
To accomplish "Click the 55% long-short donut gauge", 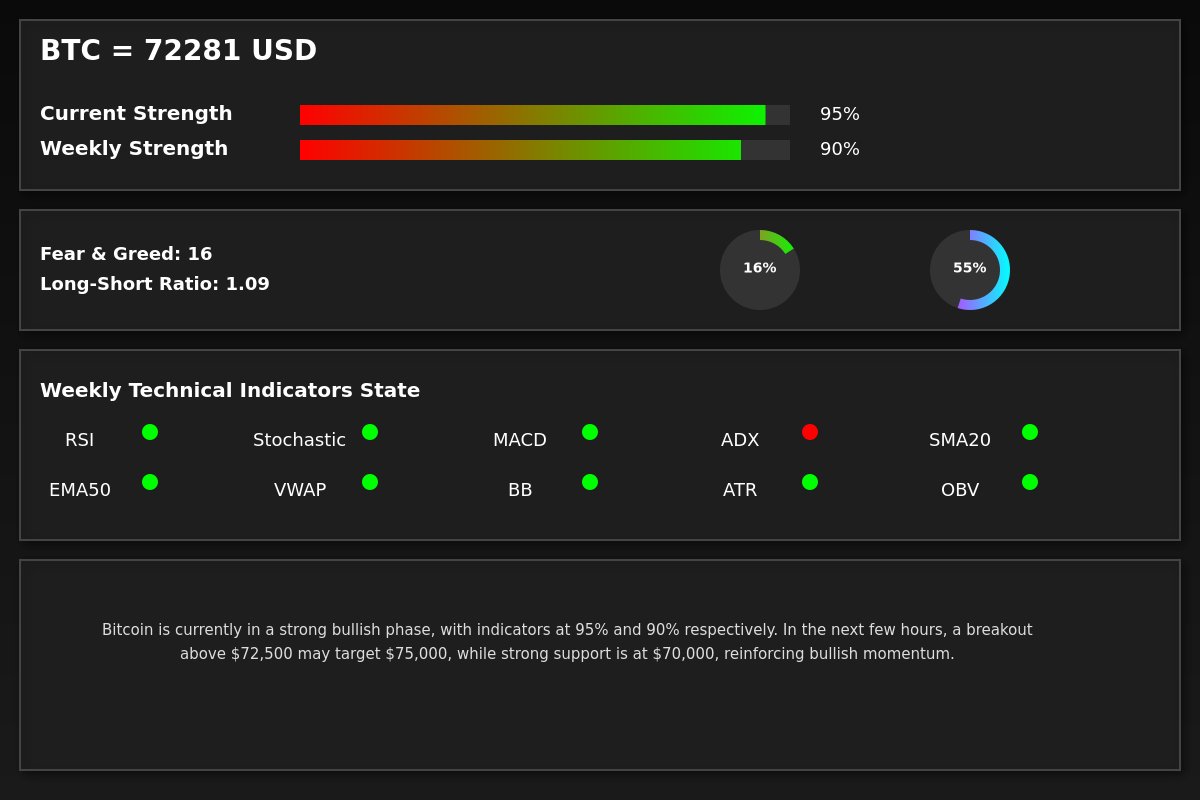I will coord(970,270).
